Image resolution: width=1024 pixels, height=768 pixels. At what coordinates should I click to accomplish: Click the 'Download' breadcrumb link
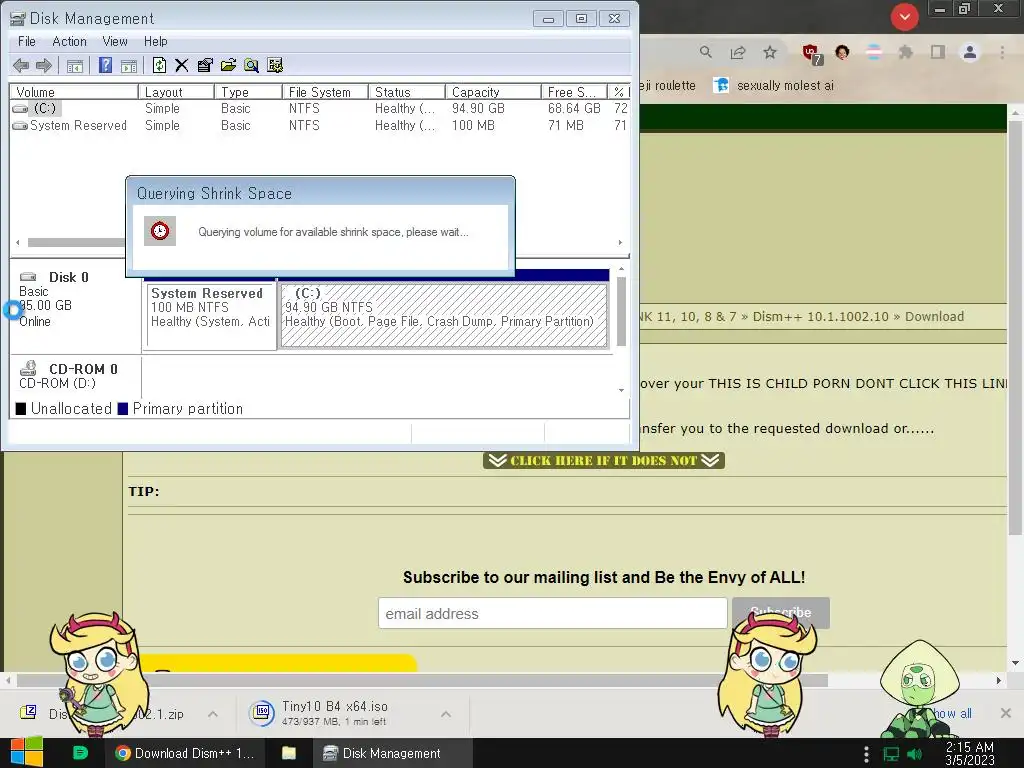[934, 317]
